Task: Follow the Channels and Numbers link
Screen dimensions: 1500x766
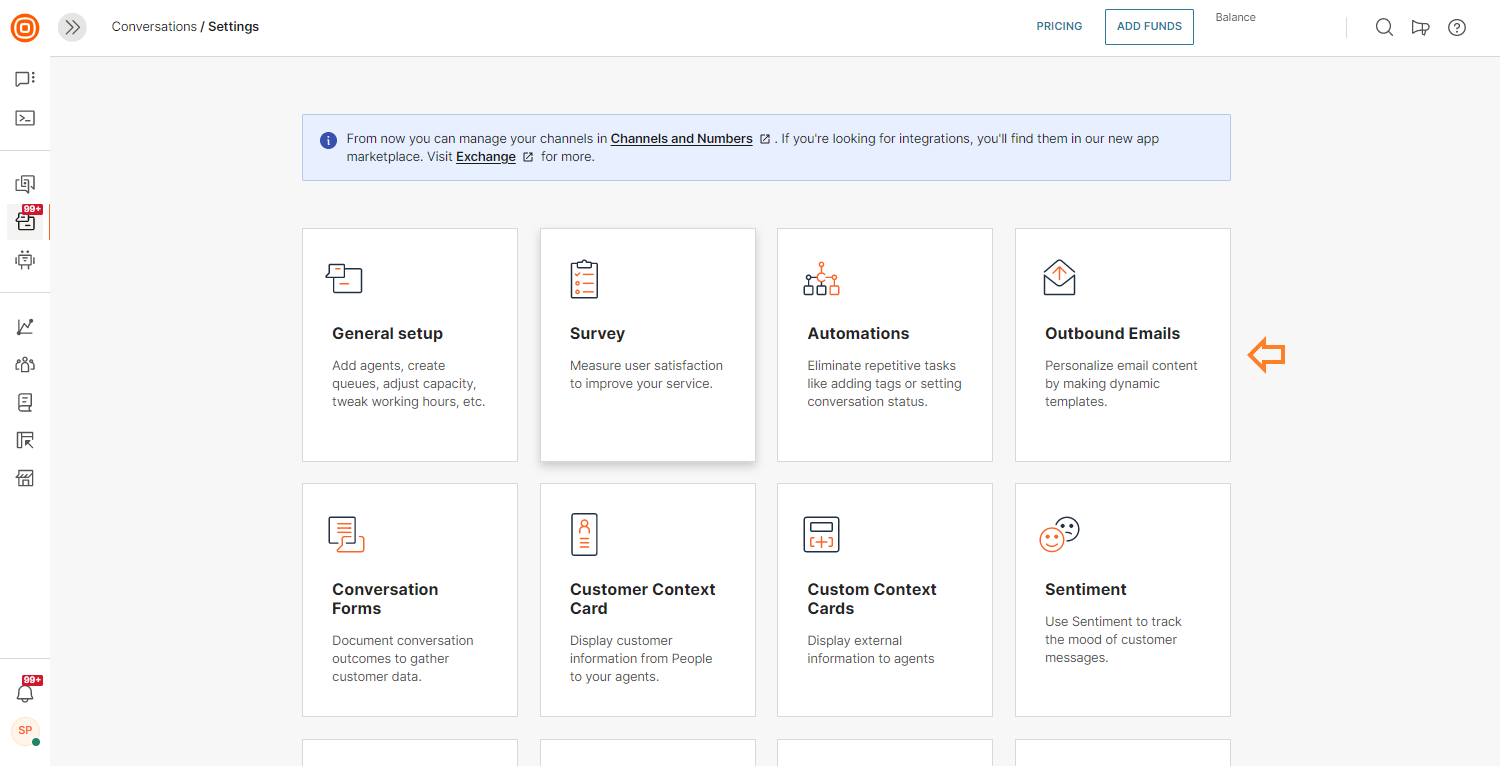Action: [x=681, y=139]
